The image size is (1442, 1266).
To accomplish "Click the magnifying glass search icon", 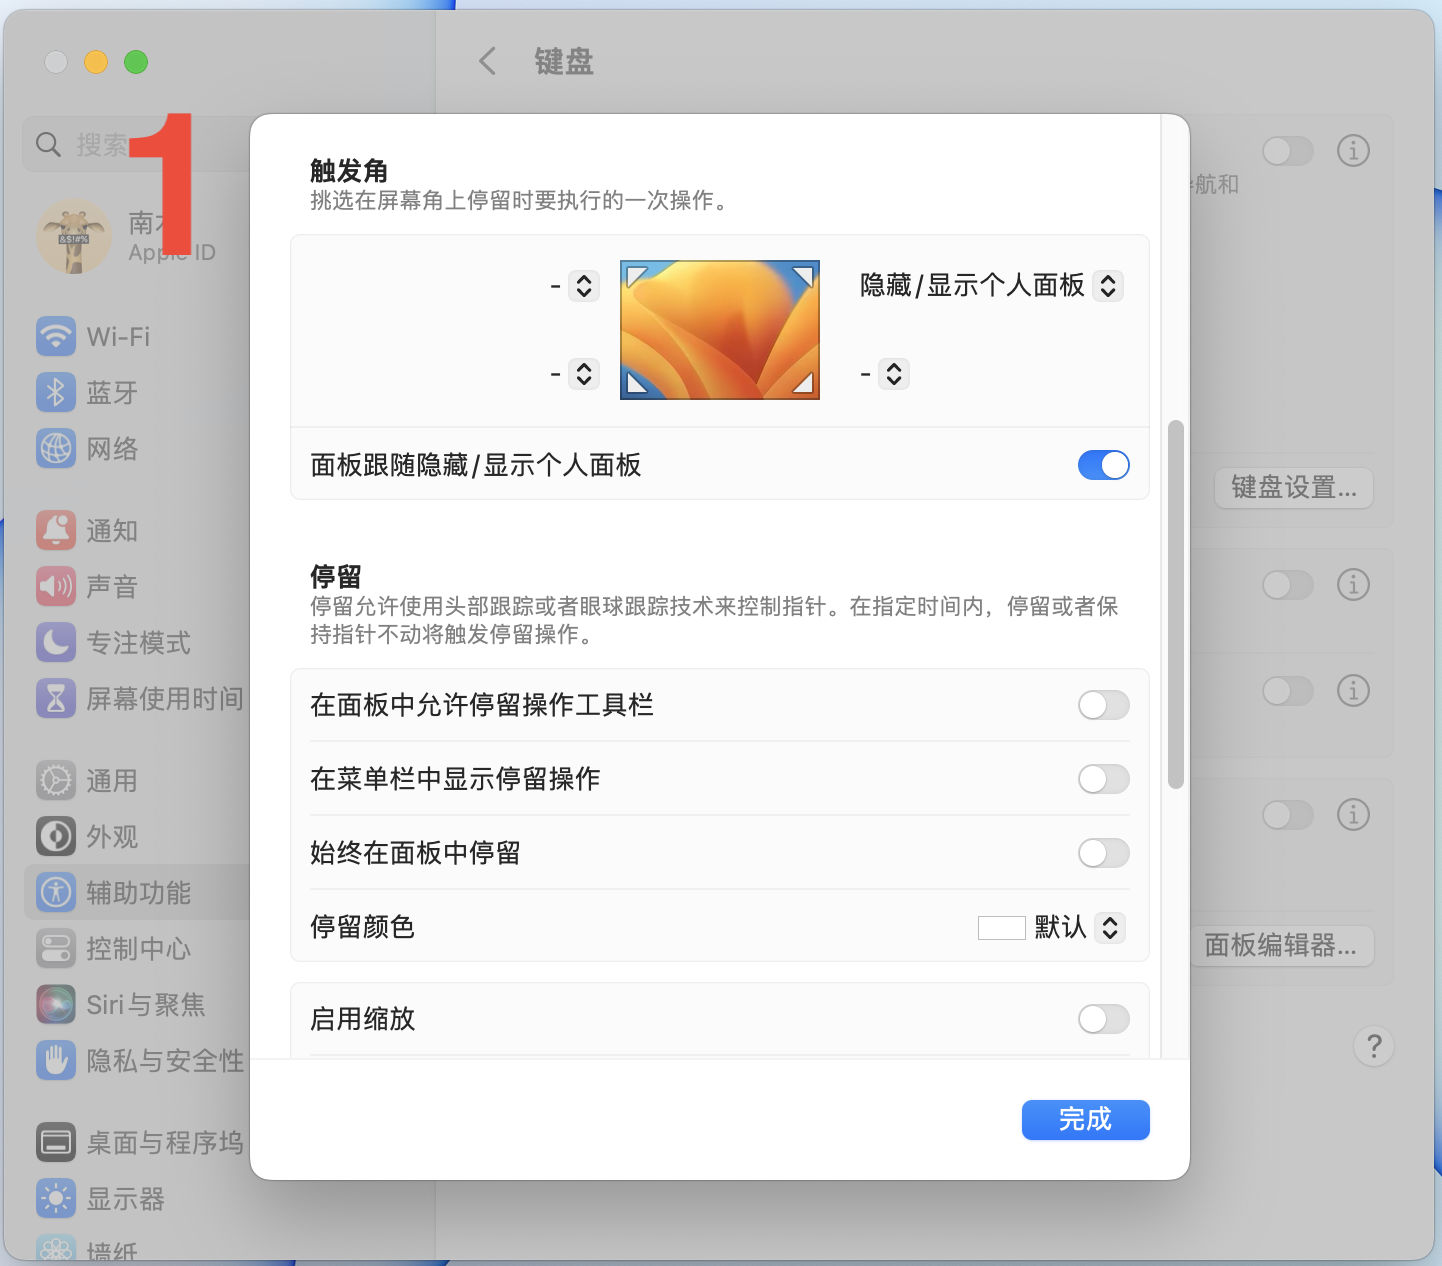I will click(48, 144).
